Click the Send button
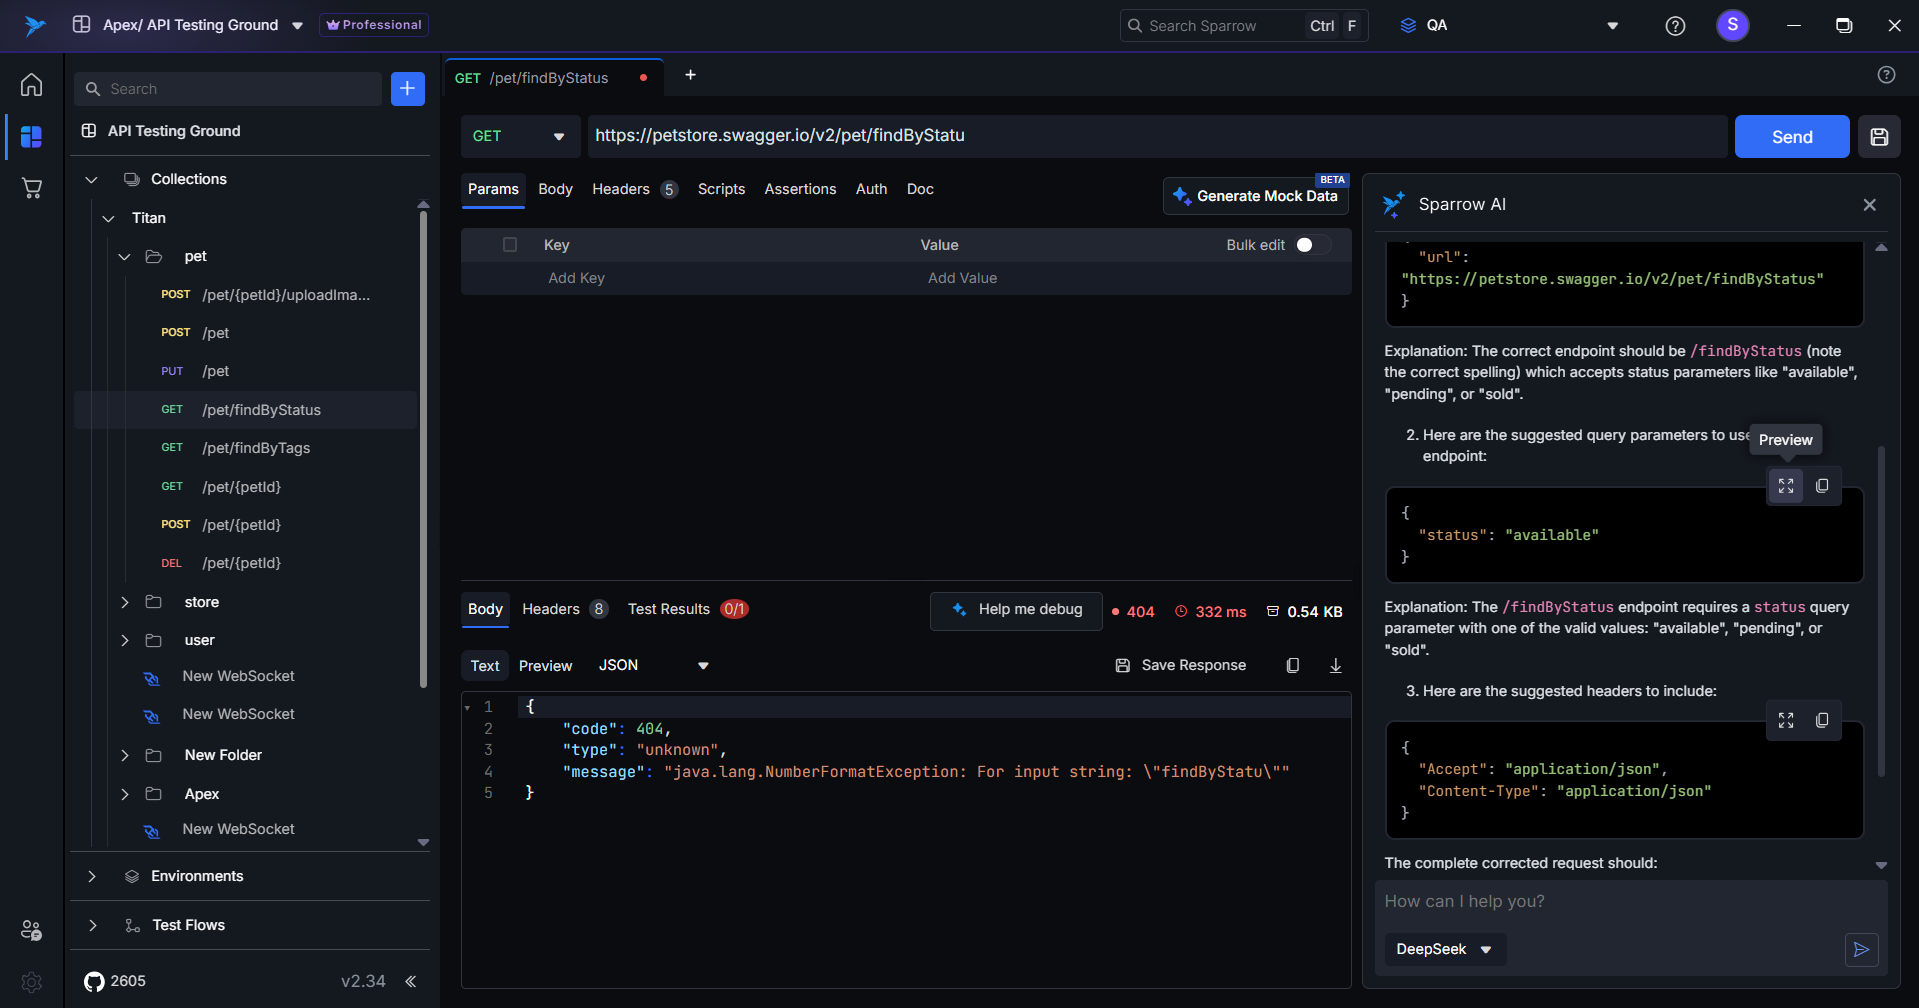 1791,137
